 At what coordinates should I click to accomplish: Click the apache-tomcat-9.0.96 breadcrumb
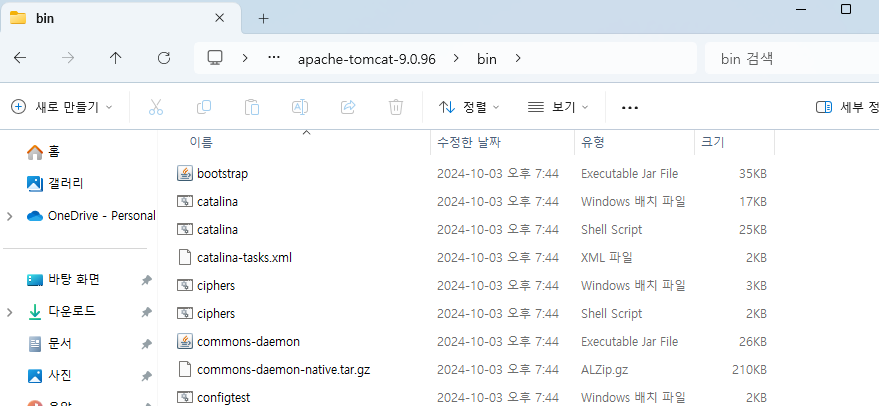(x=367, y=58)
